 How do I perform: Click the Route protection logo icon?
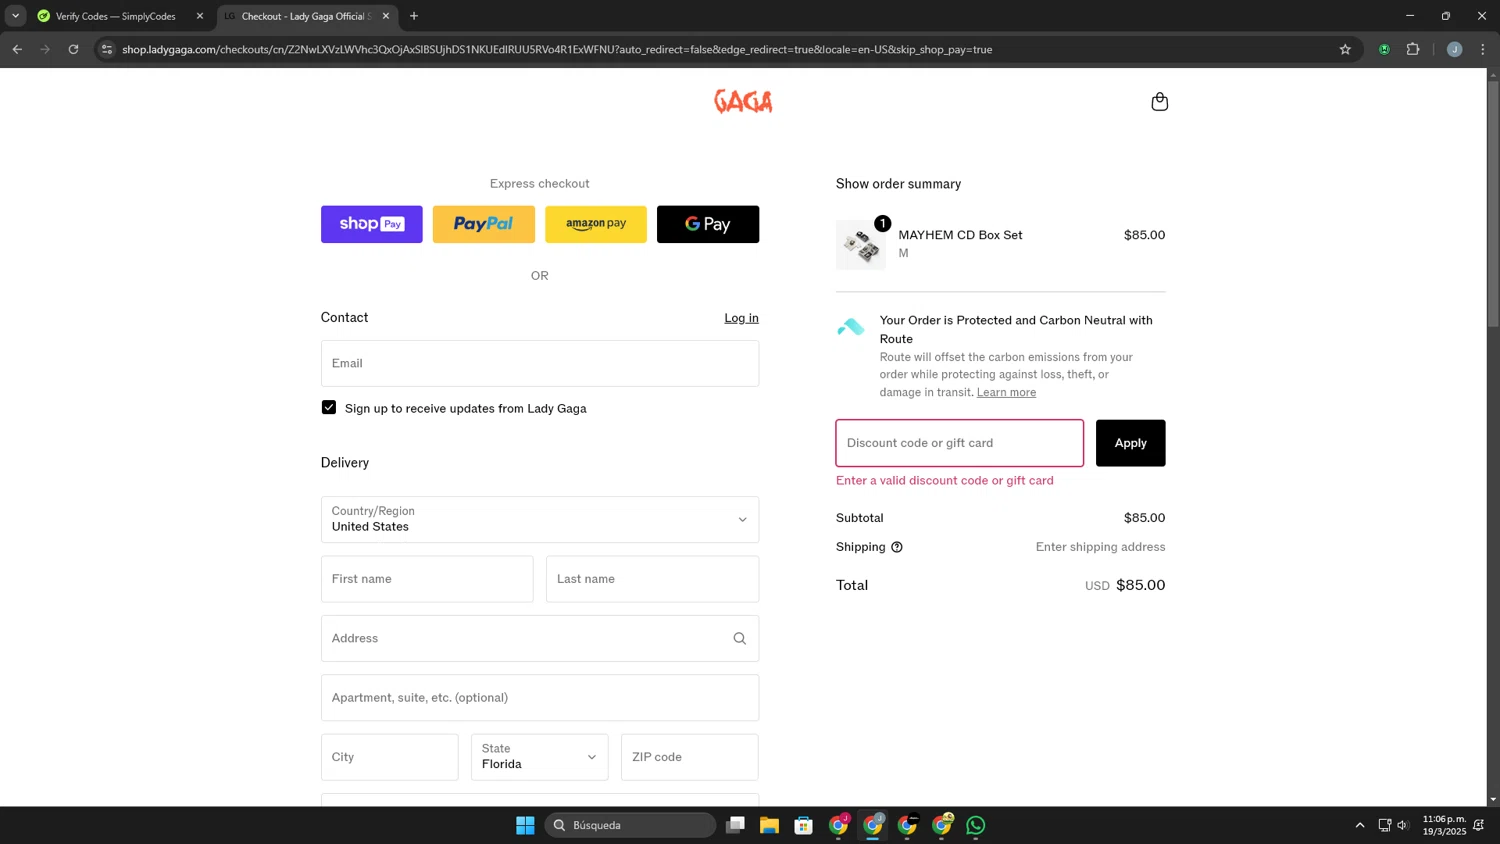point(851,327)
